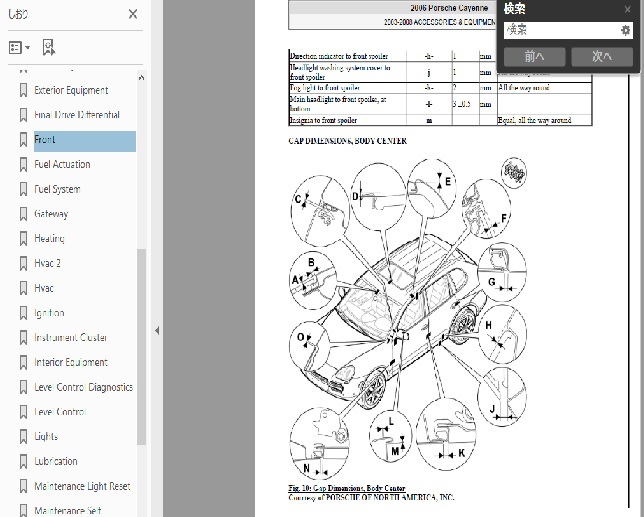Open the Hvac bookmark
The image size is (644, 517).
44,288
